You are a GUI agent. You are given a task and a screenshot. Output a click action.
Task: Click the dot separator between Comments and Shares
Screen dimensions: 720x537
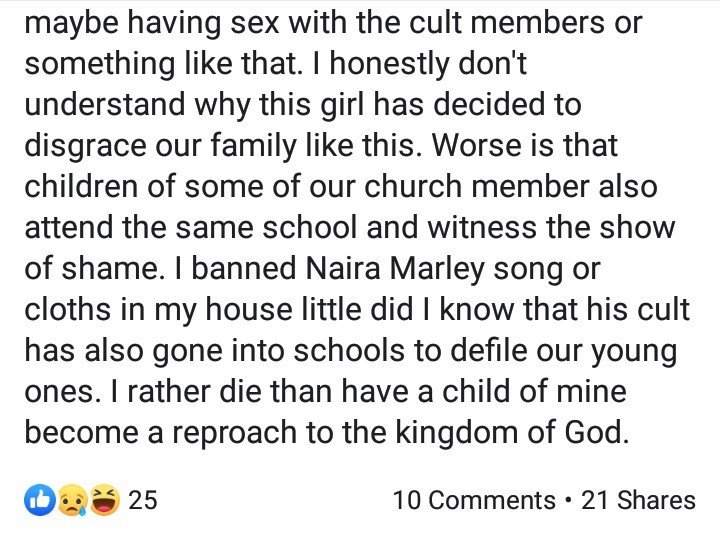coord(568,500)
